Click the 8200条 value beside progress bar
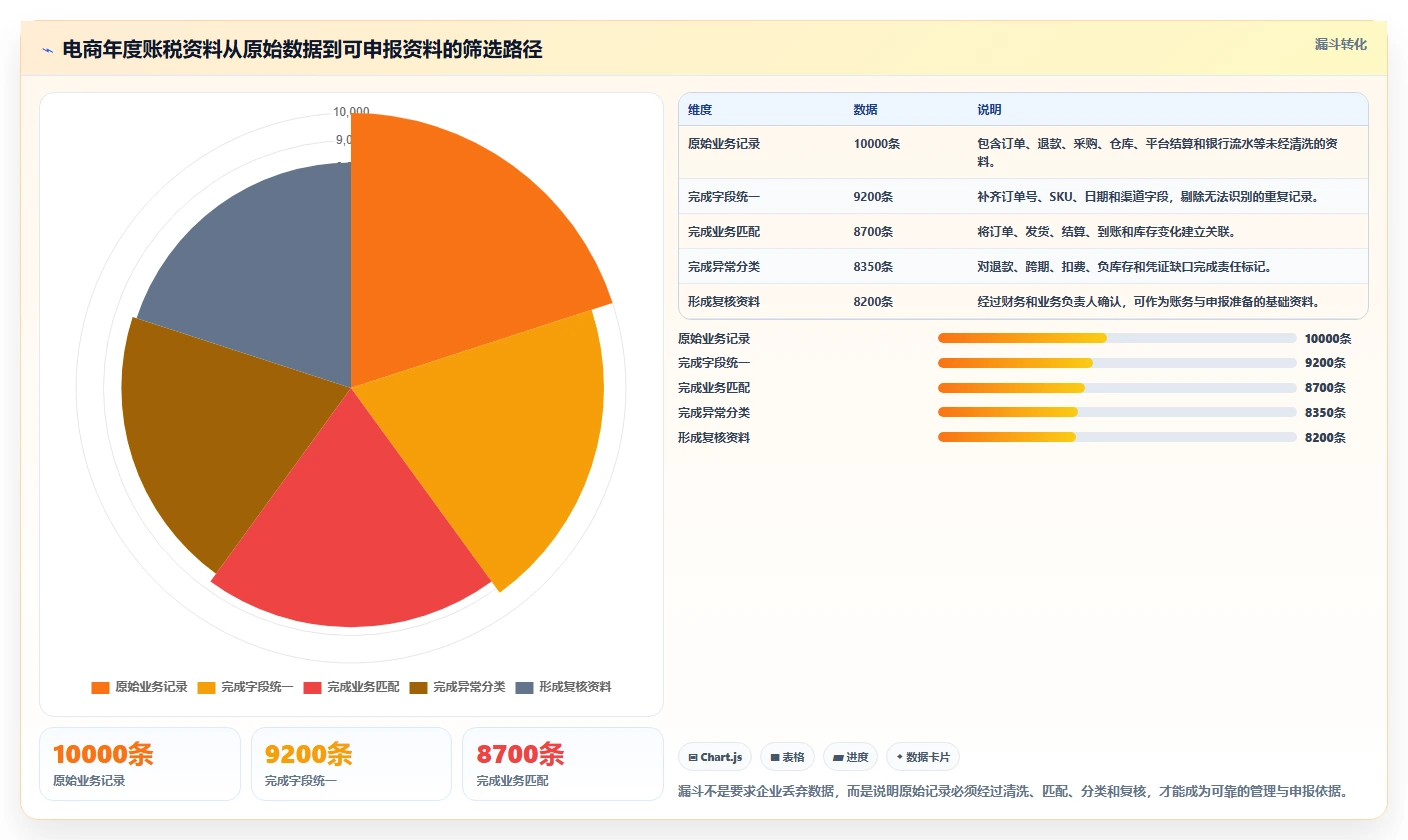 tap(1325, 438)
